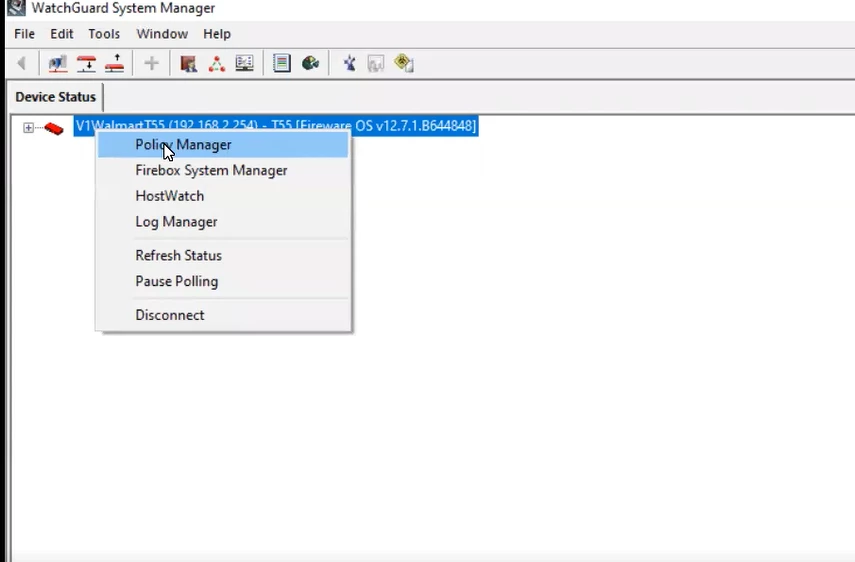Open the File menu

pos(25,34)
